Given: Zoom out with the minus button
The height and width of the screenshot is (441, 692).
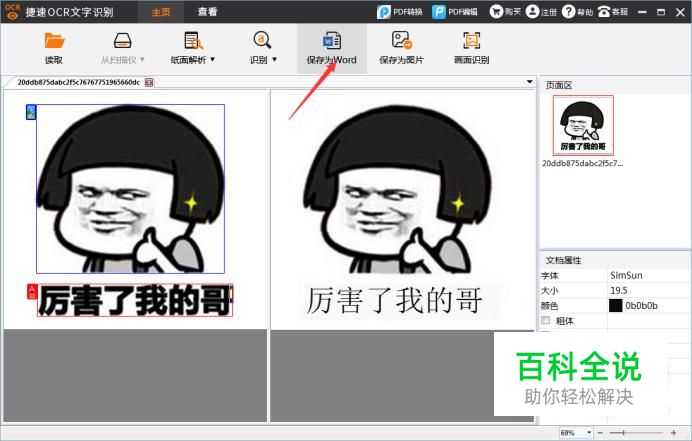Looking at the screenshot, I should click(x=600, y=433).
